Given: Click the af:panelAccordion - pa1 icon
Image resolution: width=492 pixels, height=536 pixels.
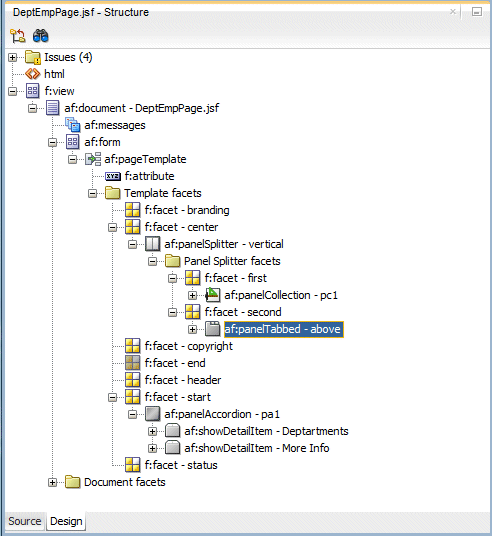Looking at the screenshot, I should coord(152,414).
